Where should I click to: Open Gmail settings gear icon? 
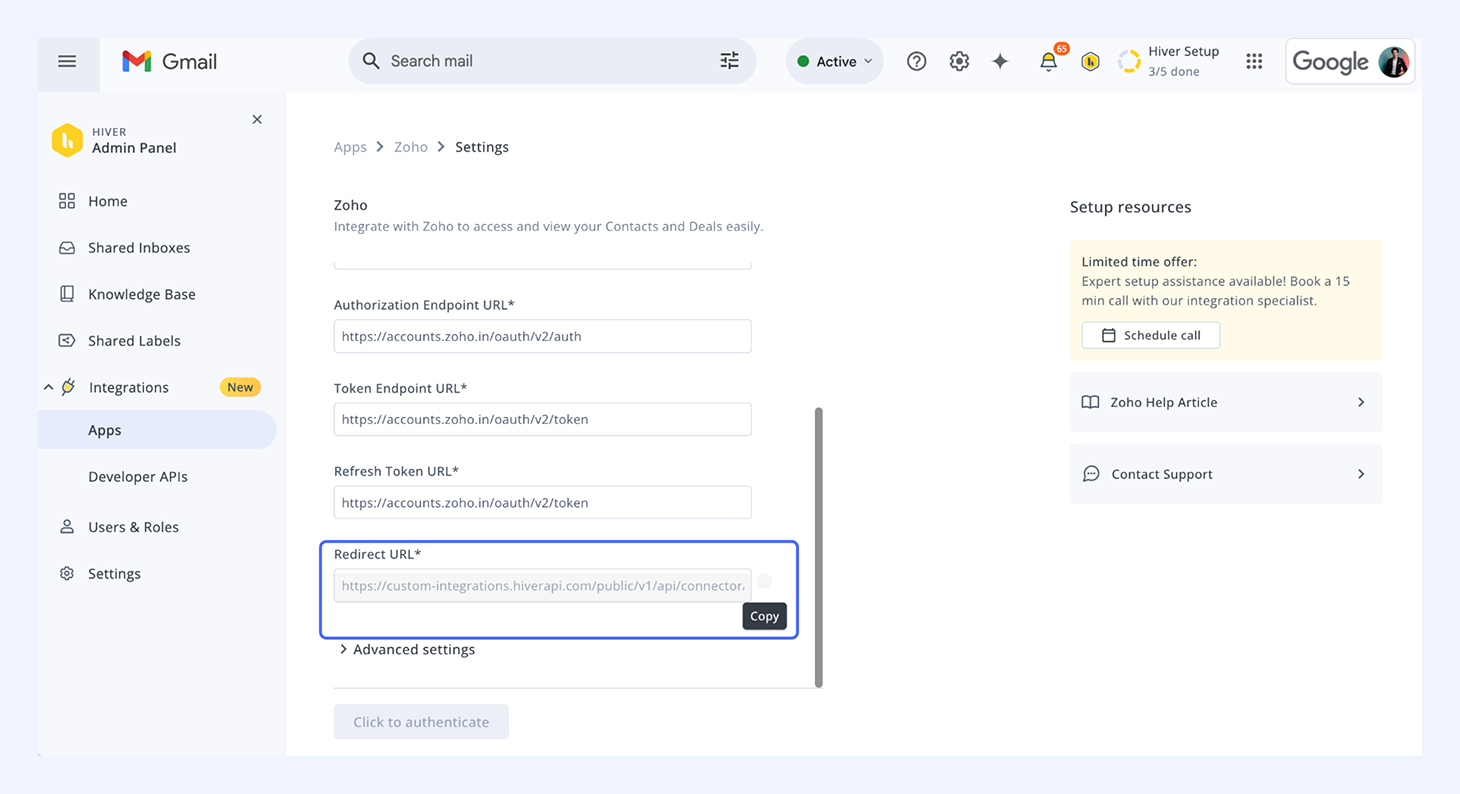tap(959, 62)
